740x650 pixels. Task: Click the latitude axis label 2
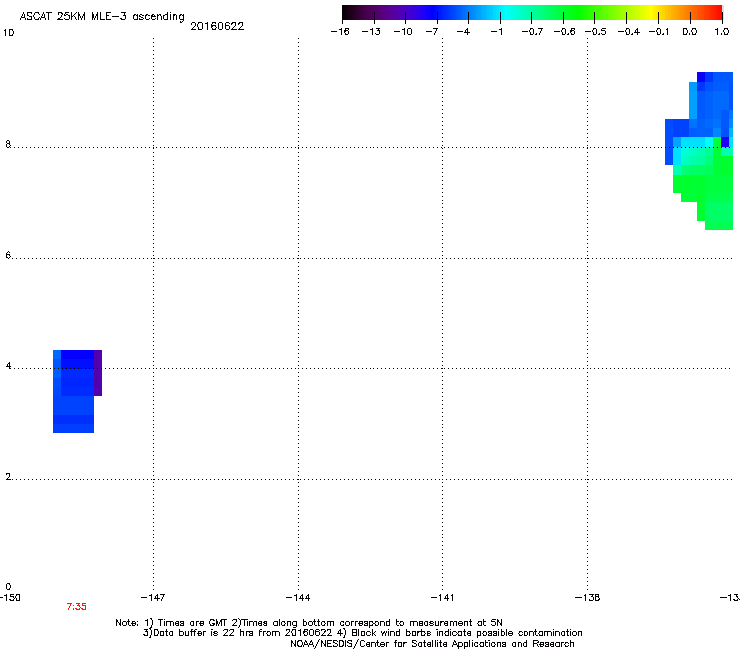tap(8, 477)
